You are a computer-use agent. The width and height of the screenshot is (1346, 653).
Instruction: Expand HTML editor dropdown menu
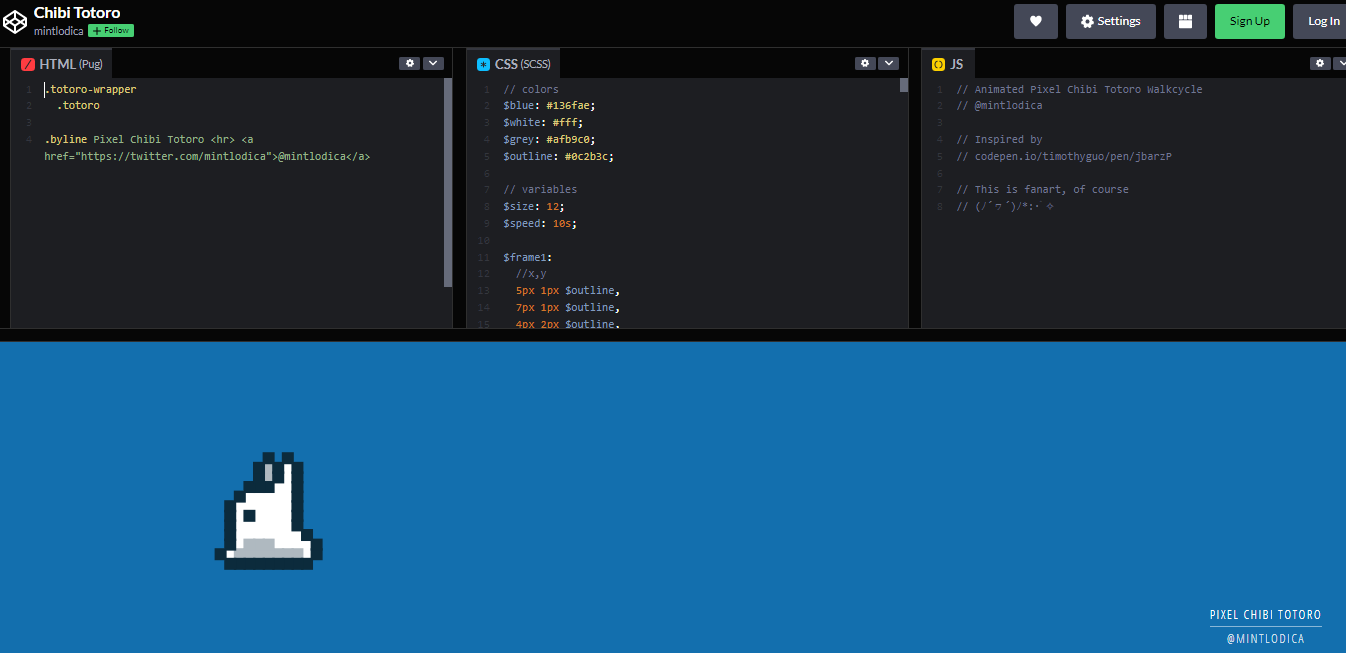[x=433, y=63]
